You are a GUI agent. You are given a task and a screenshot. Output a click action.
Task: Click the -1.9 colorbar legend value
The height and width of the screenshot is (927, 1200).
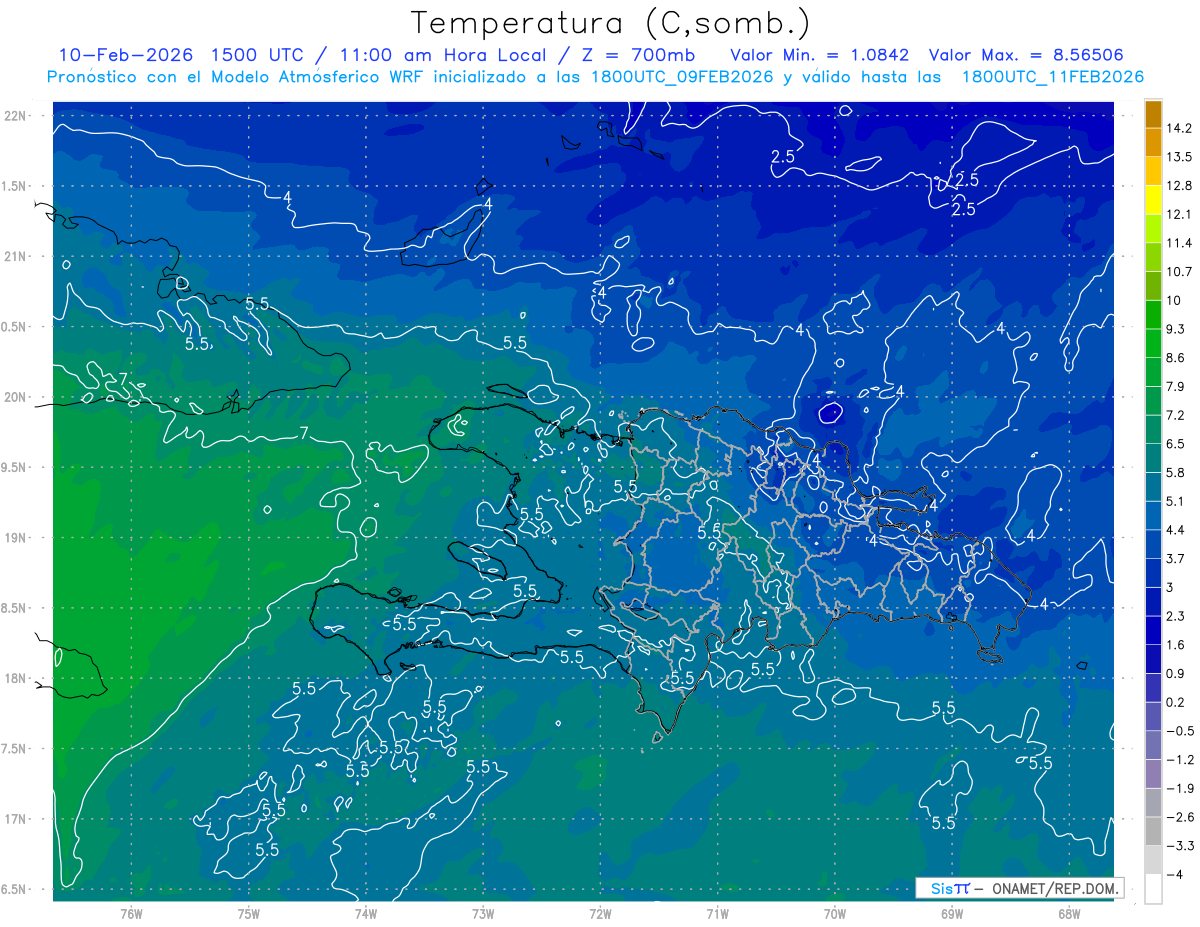tap(1180, 788)
